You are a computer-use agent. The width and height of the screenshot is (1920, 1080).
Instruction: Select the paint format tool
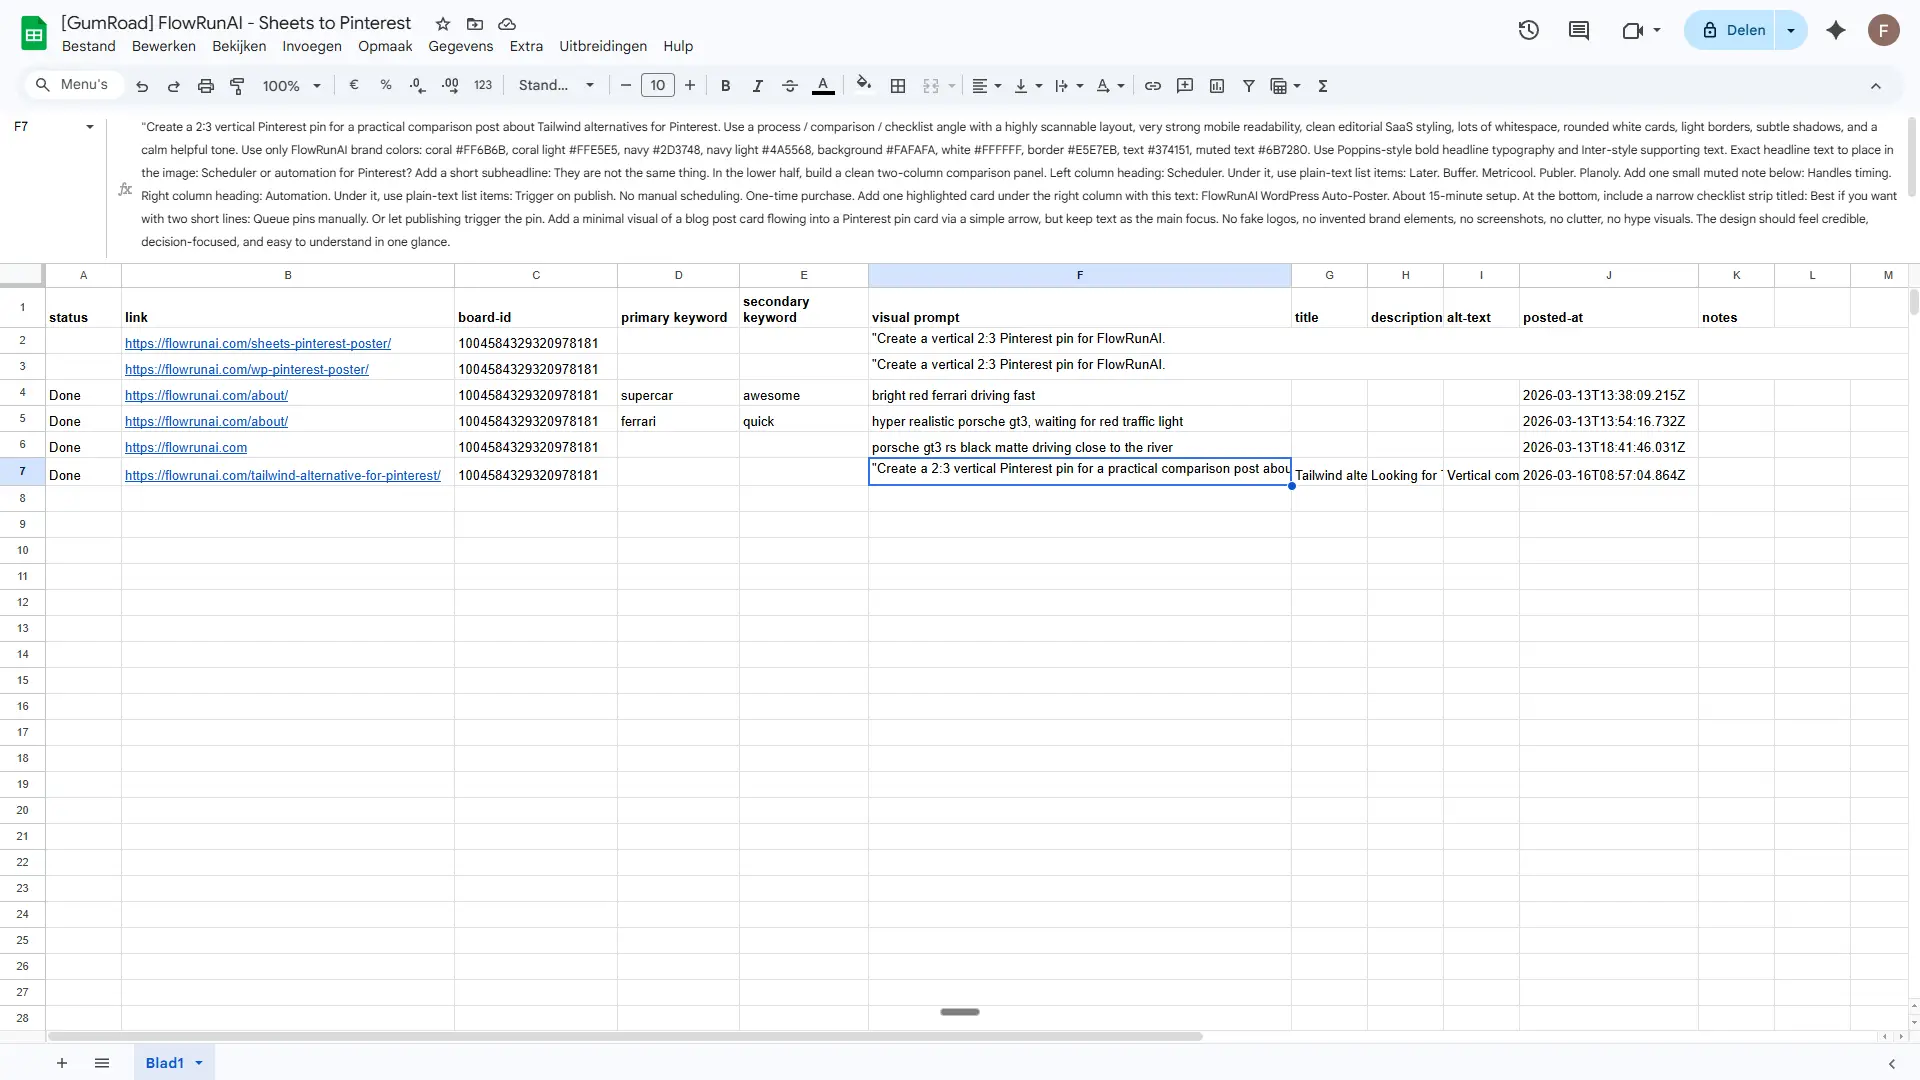click(237, 85)
